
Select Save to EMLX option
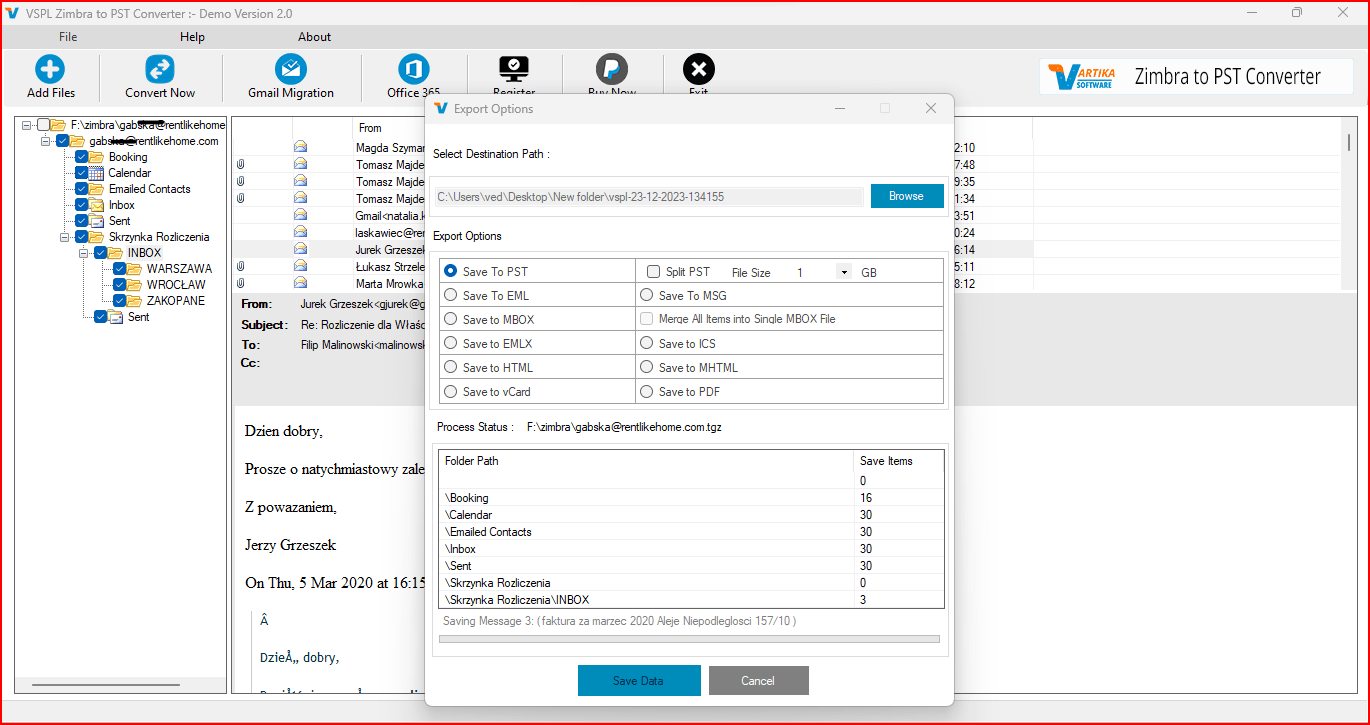click(x=451, y=343)
